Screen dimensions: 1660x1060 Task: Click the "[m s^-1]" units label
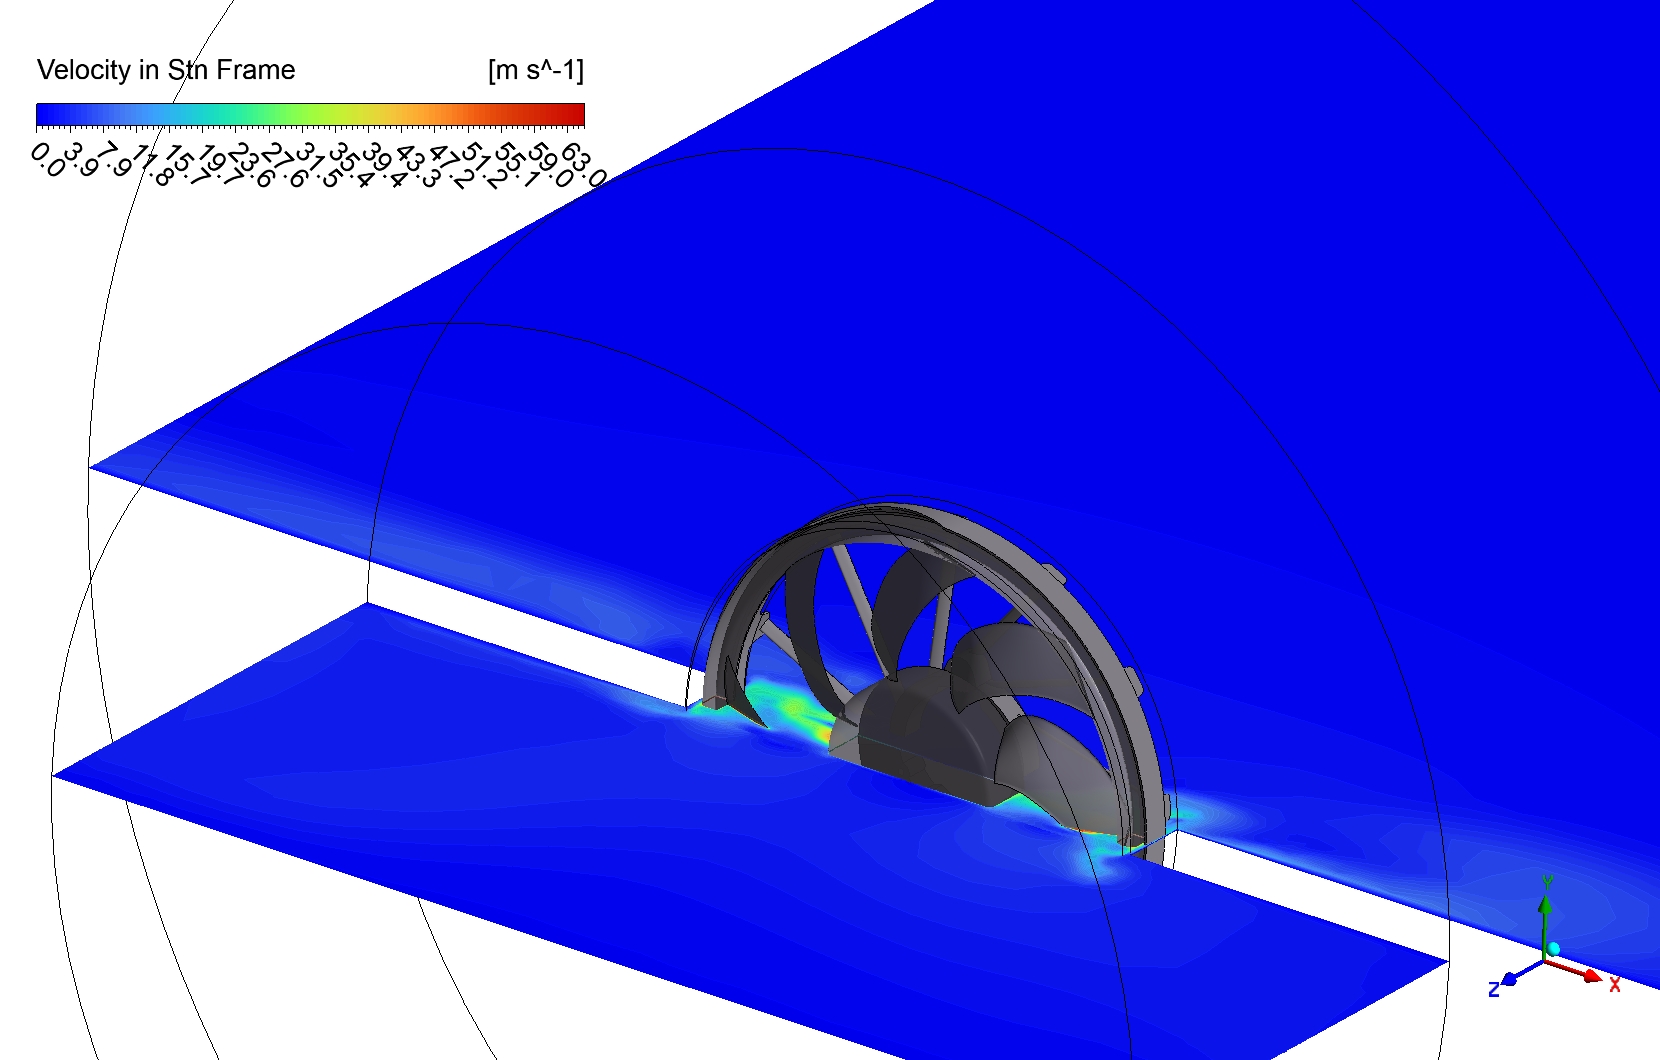tap(536, 70)
